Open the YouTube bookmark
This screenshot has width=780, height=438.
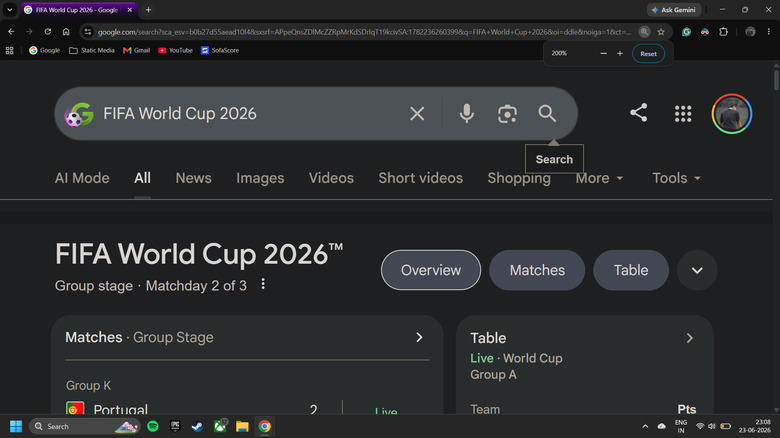pos(175,50)
